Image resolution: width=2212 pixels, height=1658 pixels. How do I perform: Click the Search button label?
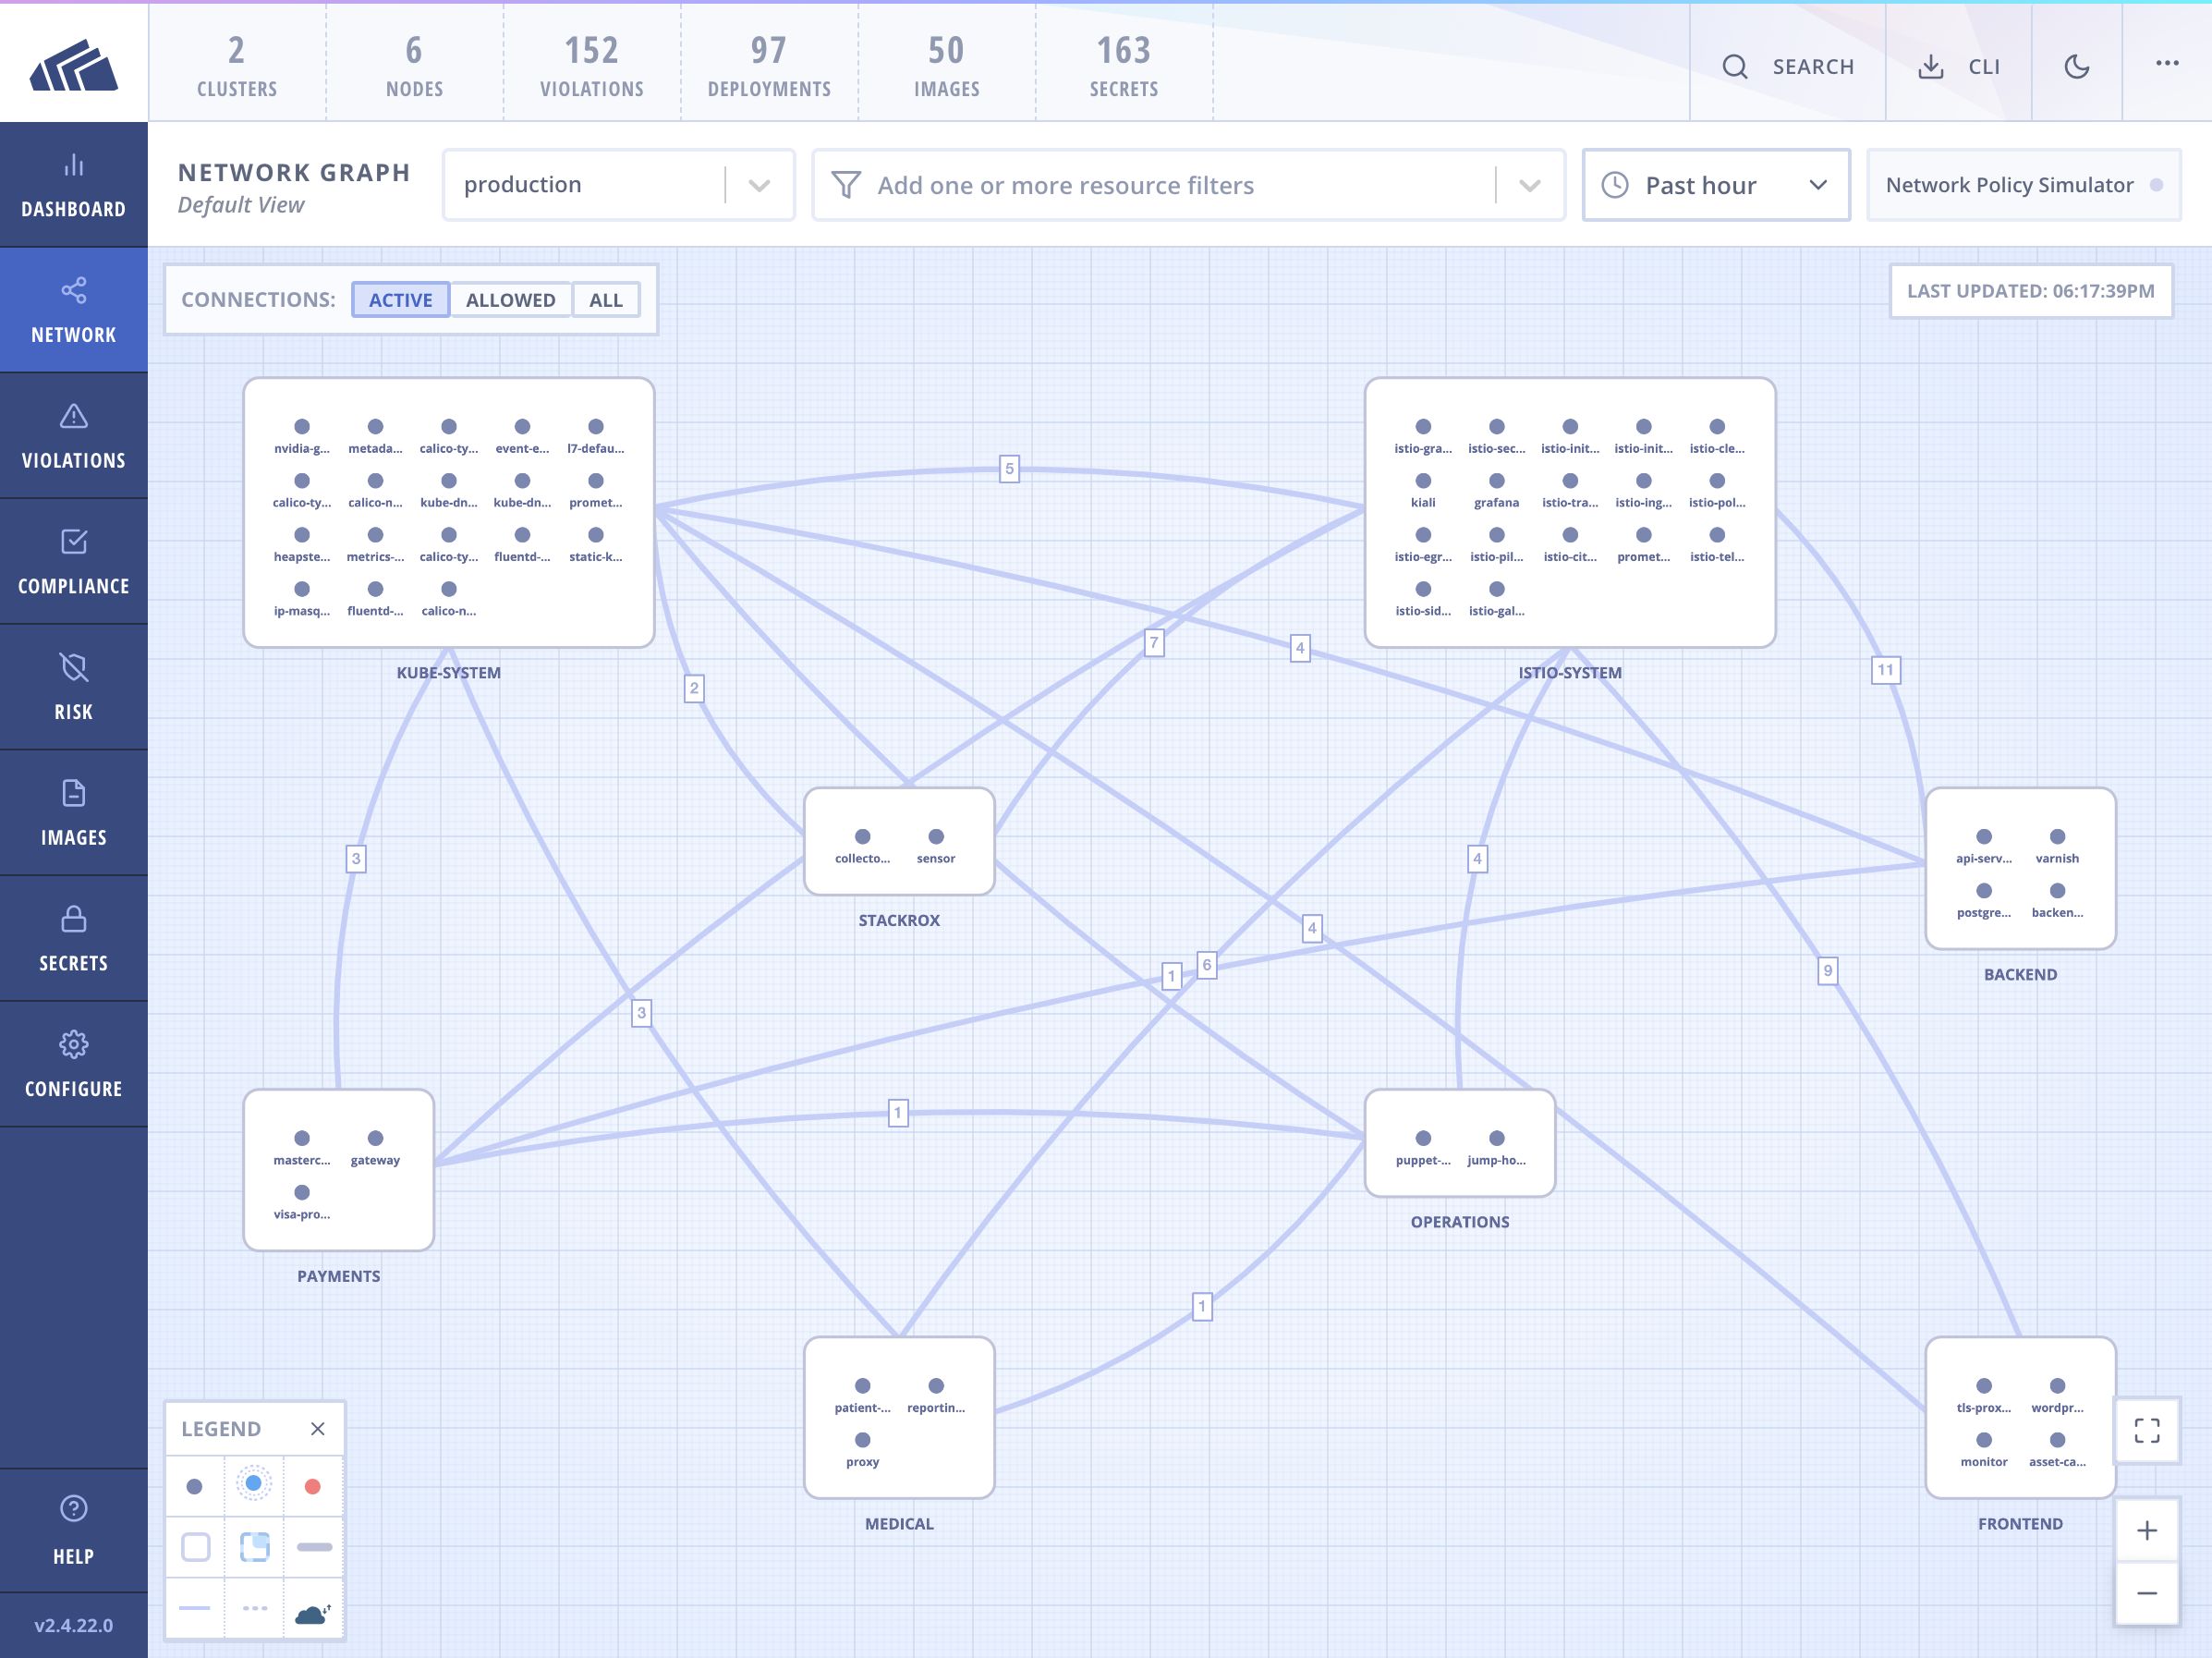1813,67
